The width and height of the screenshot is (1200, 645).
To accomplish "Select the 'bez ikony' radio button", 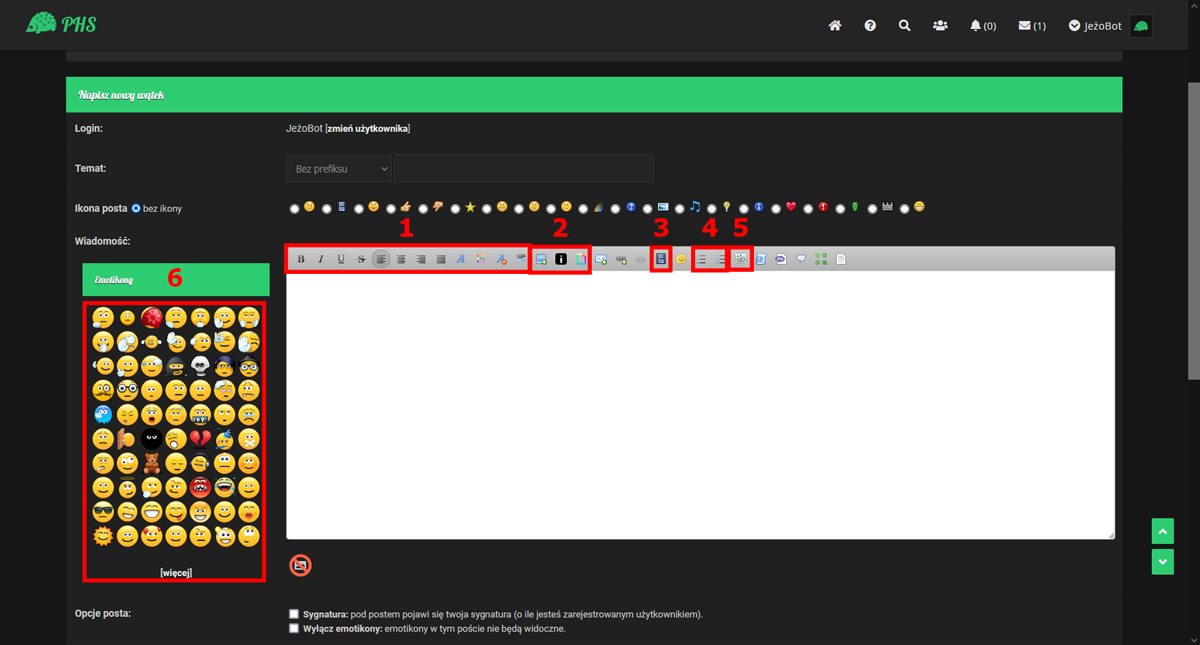I will click(136, 209).
